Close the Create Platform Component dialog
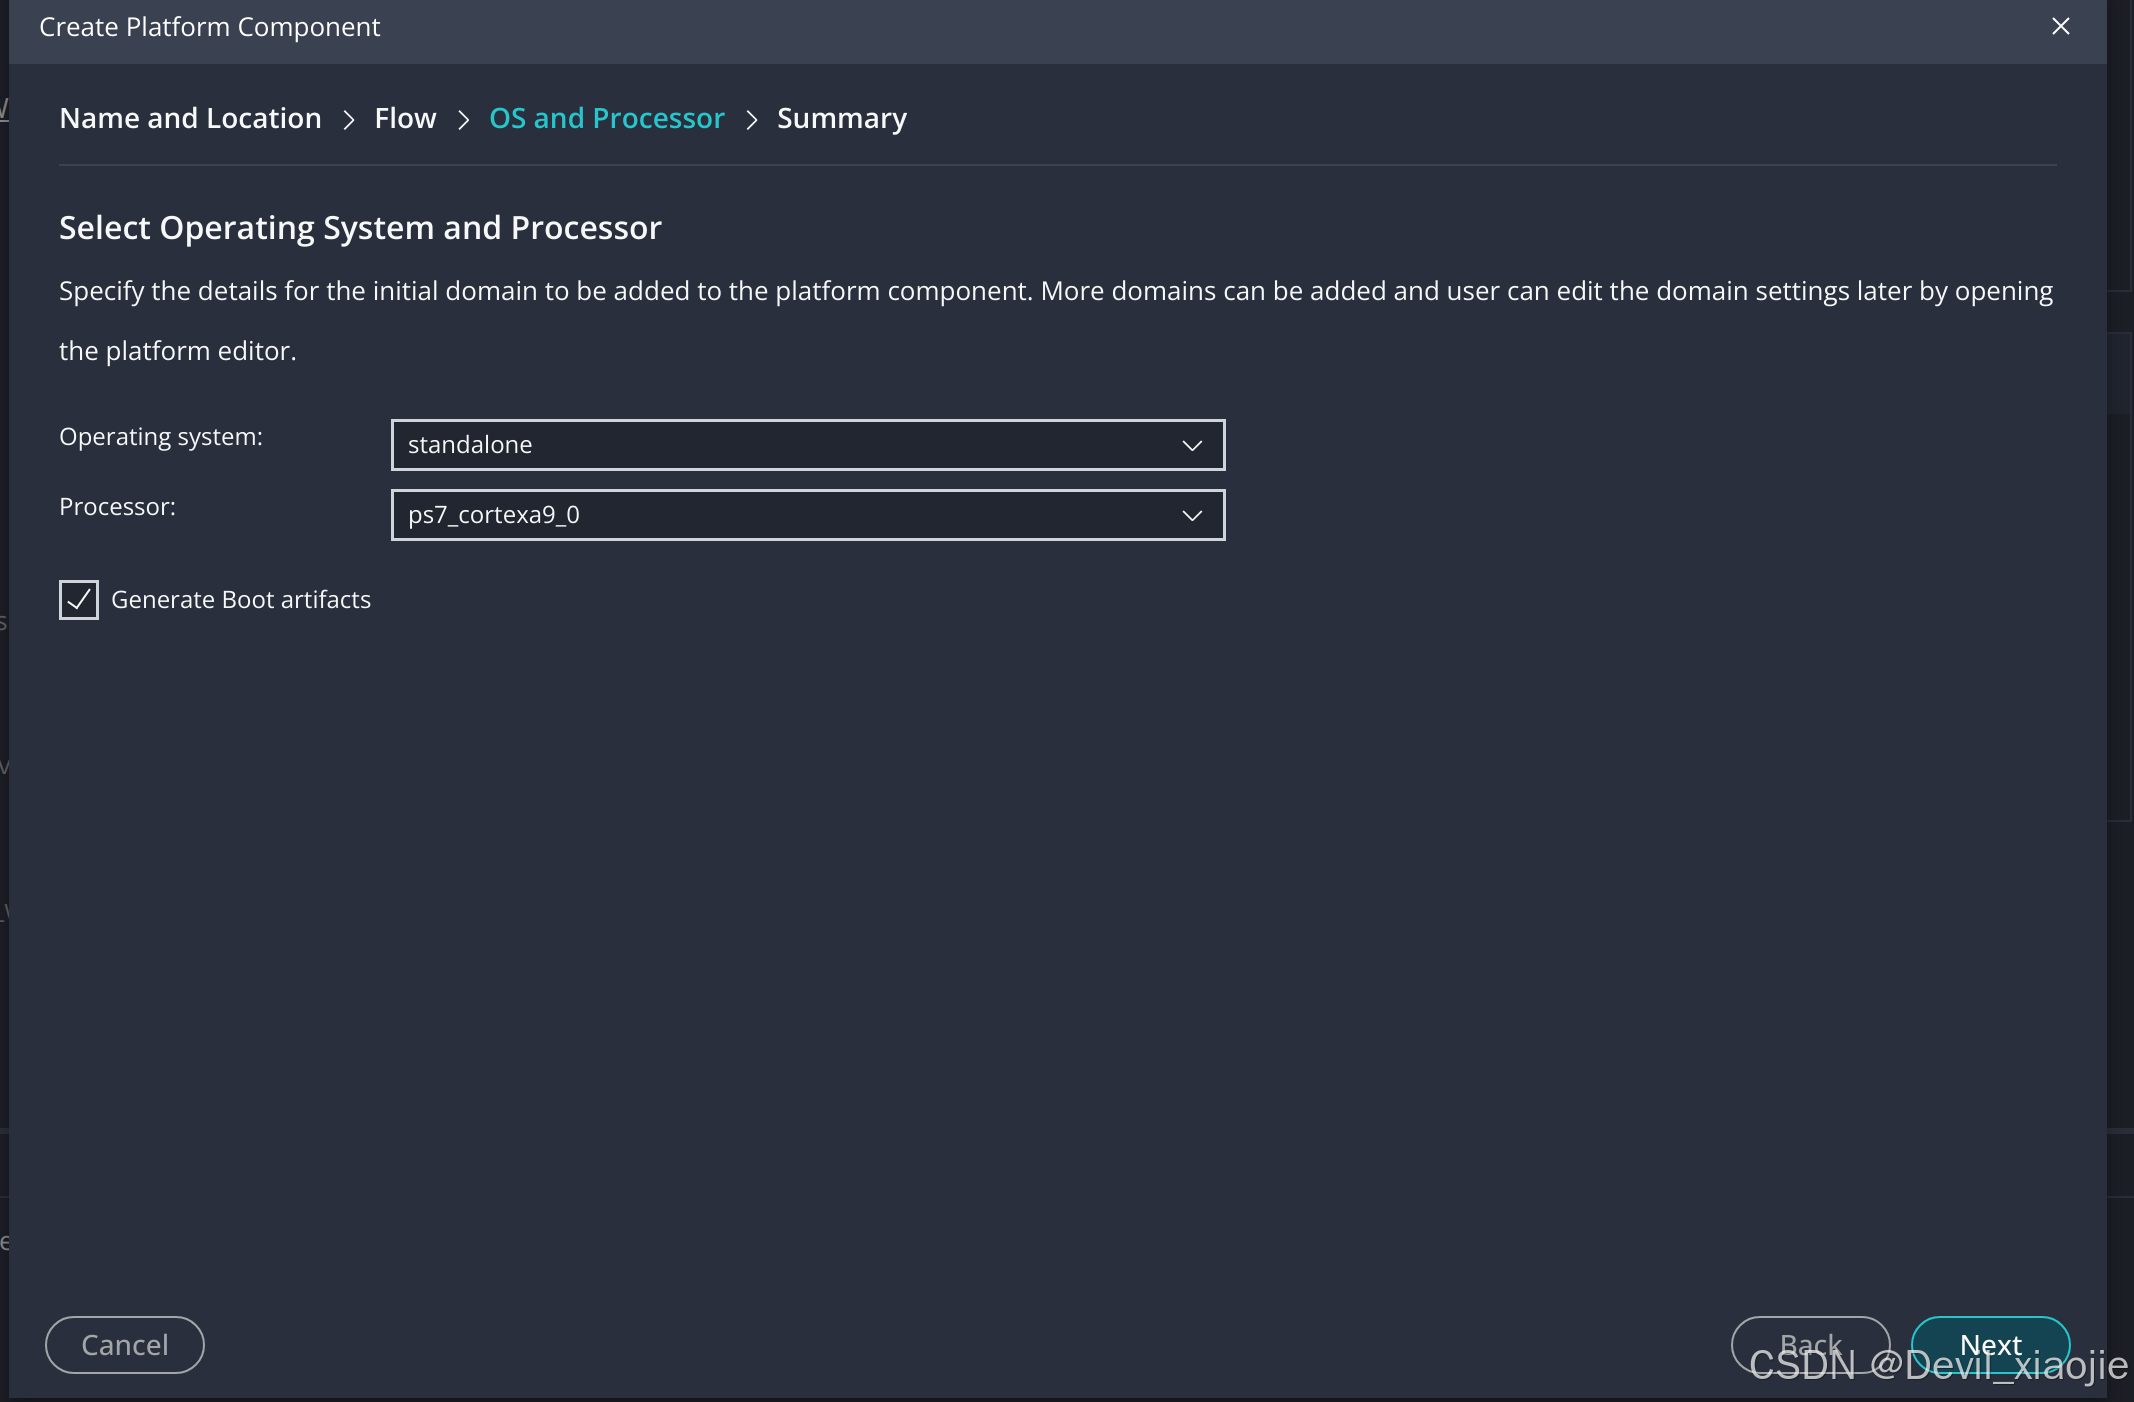The width and height of the screenshot is (2134, 1402). coord(2060,27)
